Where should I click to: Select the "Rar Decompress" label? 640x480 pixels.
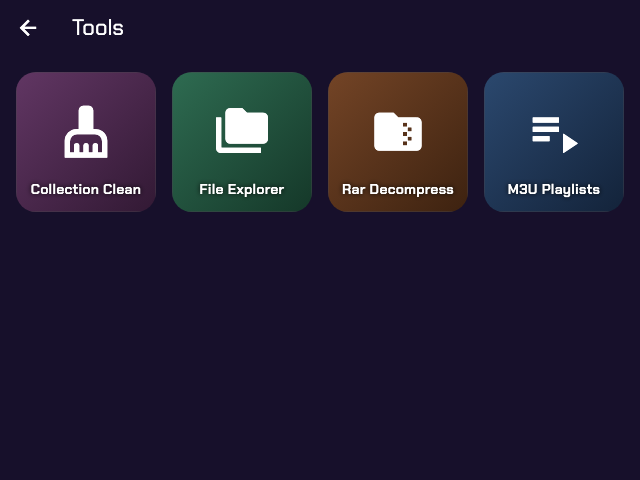398,189
